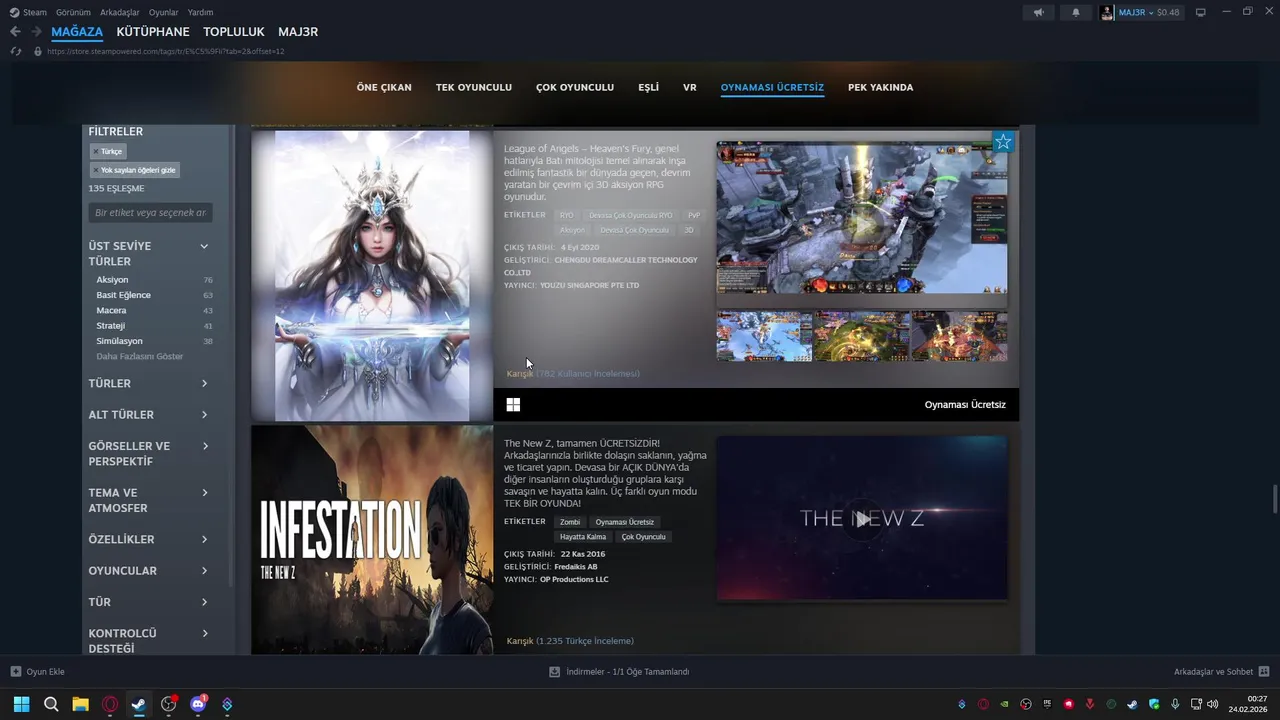Viewport: 1280px width, 720px height.
Task: Remove the 'Yok sayılan öğeleri gizle' filter
Action: tap(134, 170)
